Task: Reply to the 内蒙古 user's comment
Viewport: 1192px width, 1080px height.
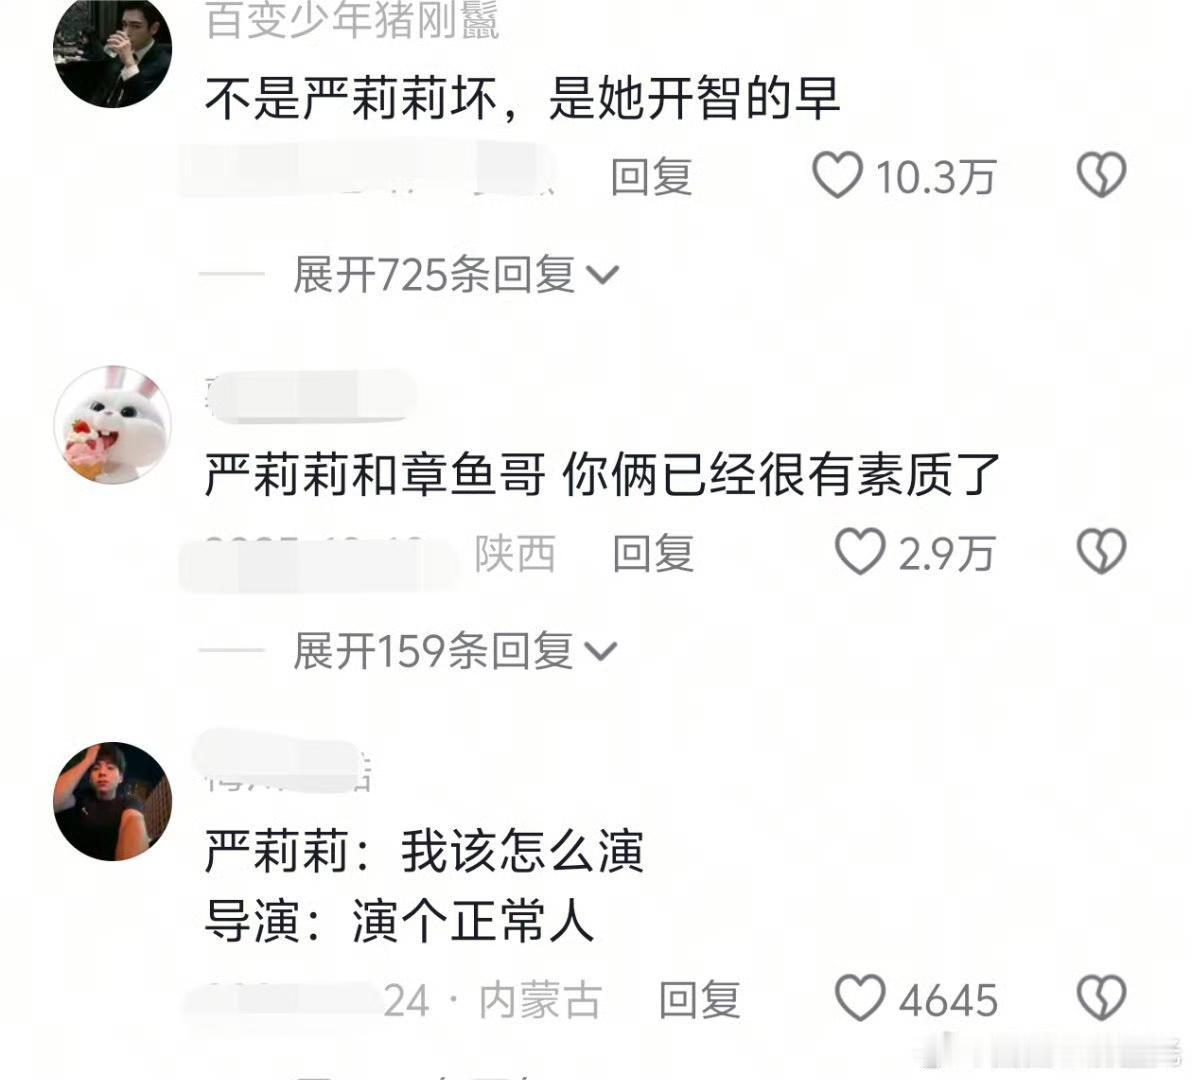Action: pos(699,999)
